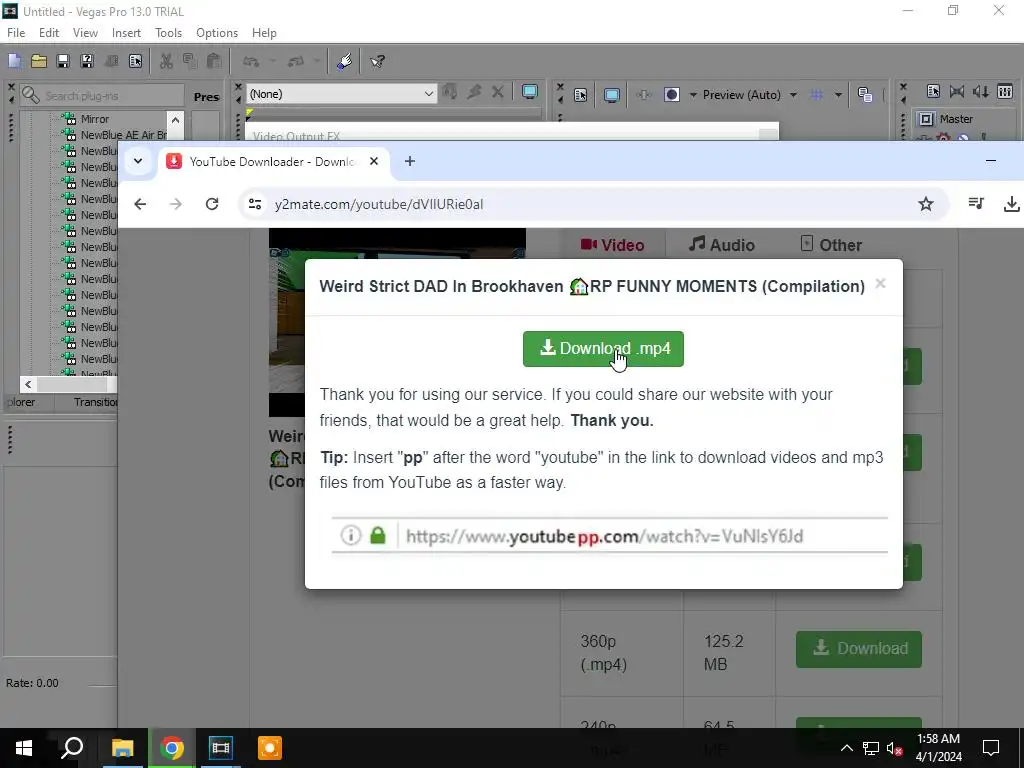Click the media control icon in Chrome toolbar
Screen dimensions: 1024x768
click(976, 204)
